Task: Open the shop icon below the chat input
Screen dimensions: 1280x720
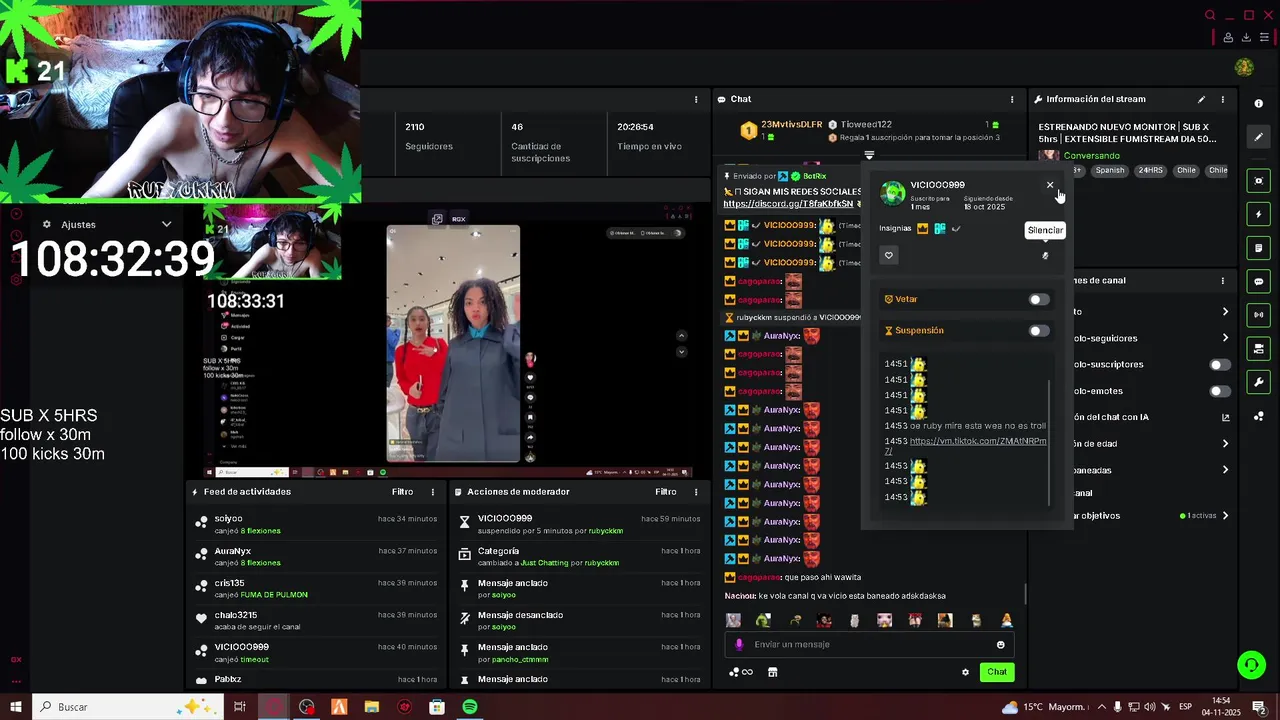Action: [x=772, y=672]
